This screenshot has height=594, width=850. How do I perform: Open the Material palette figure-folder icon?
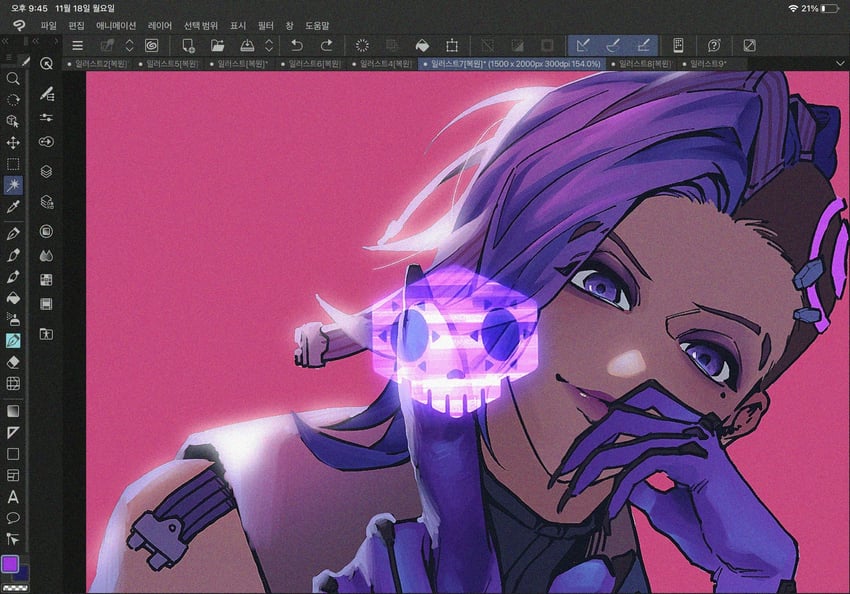[x=47, y=334]
